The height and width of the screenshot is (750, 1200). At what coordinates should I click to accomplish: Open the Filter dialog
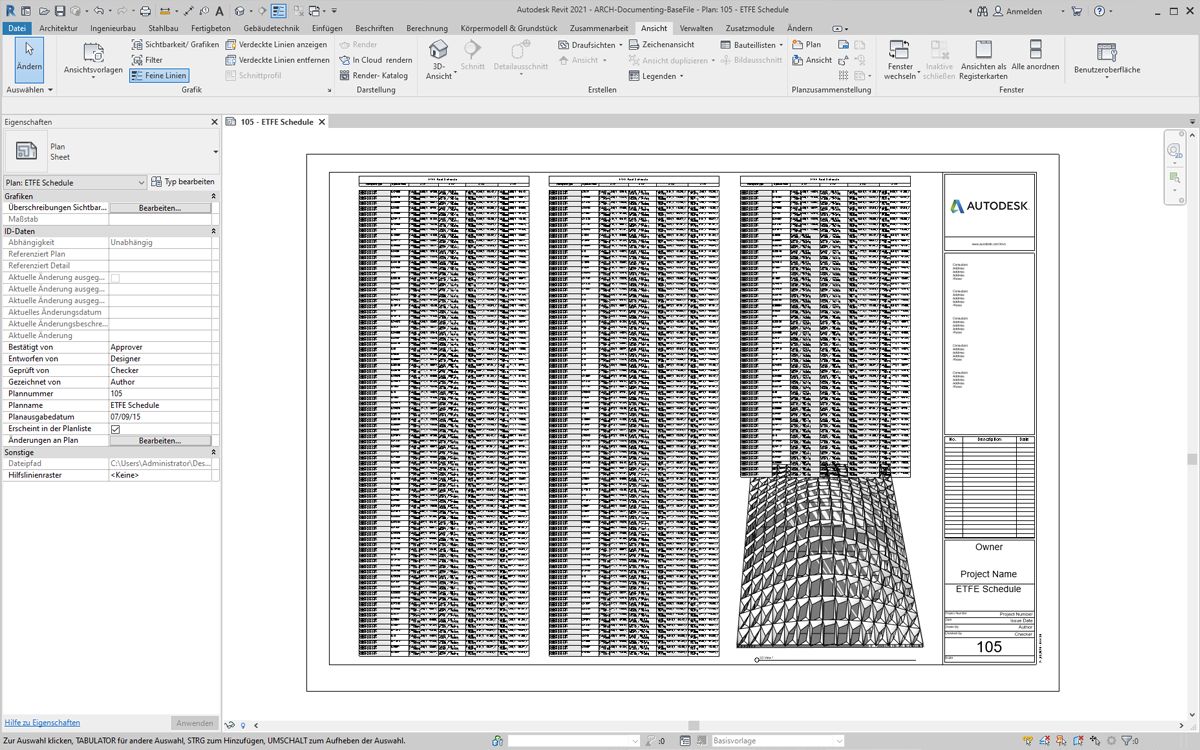pos(146,60)
